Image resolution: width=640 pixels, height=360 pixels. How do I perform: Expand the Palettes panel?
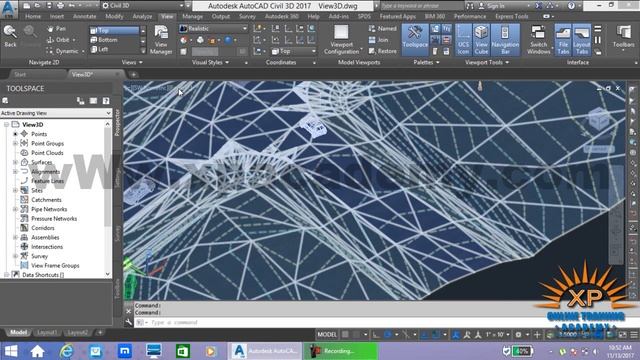pos(426,62)
